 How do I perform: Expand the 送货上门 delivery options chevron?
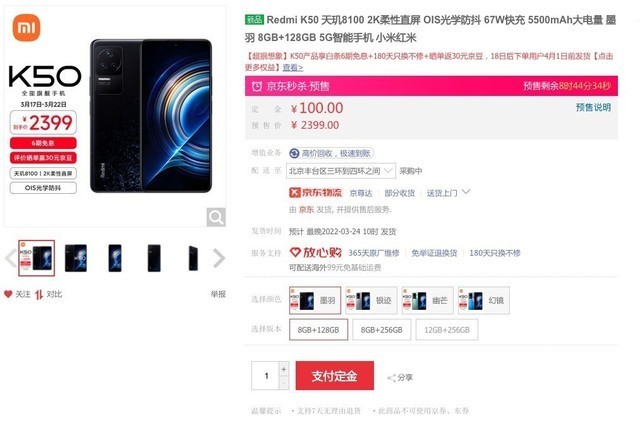coord(466,192)
